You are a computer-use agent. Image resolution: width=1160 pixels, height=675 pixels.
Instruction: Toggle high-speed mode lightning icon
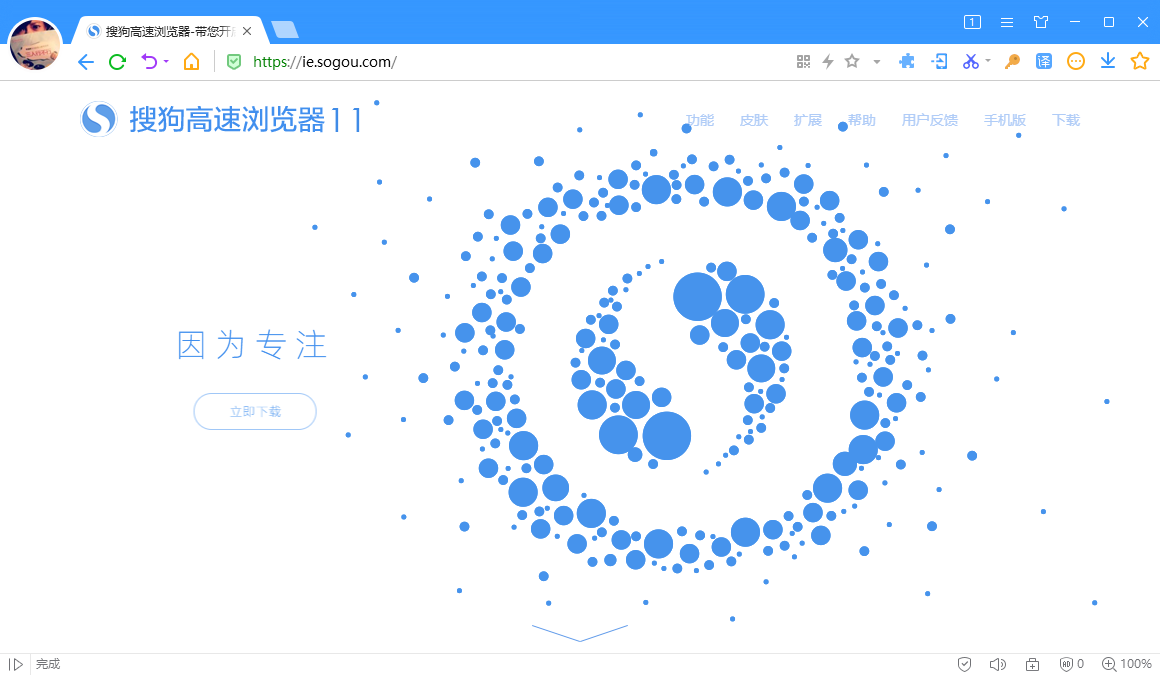[828, 62]
